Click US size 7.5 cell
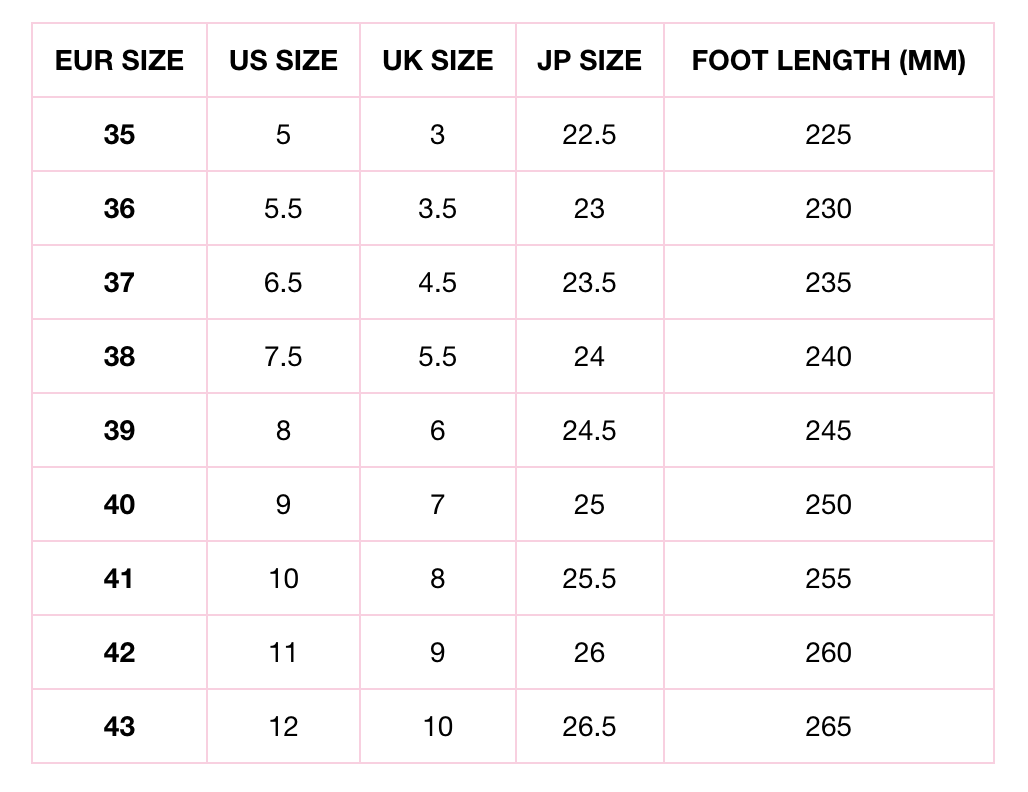1028x792 pixels. click(x=283, y=357)
